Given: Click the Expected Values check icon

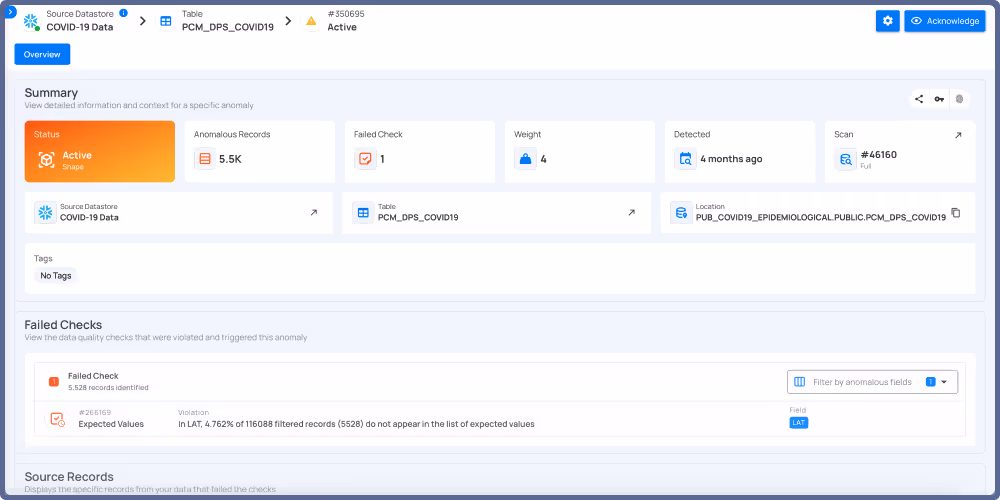Looking at the screenshot, I should pos(57,419).
